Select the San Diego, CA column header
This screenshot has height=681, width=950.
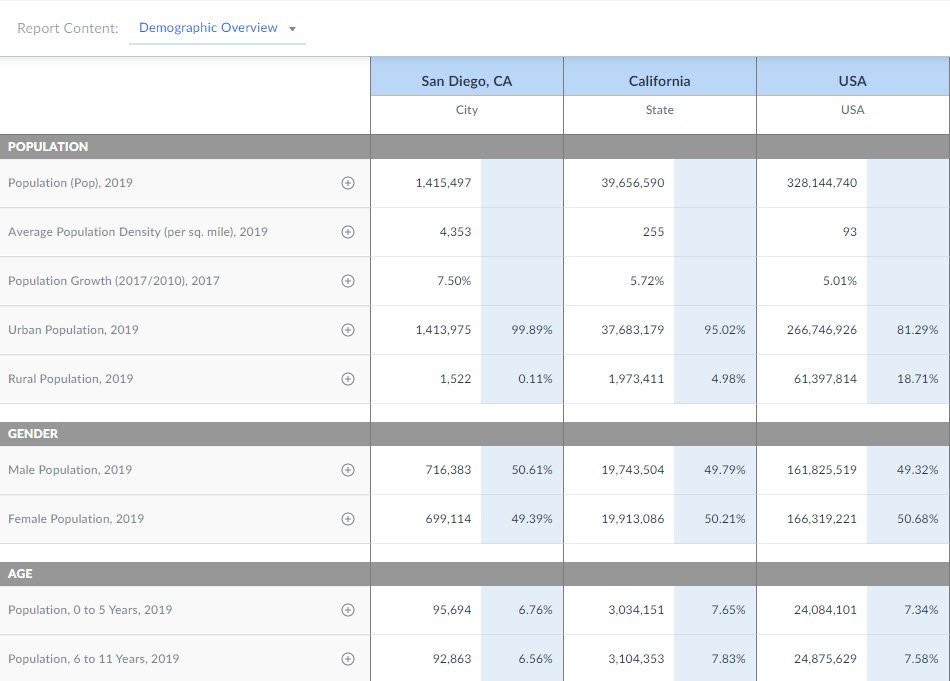466,80
